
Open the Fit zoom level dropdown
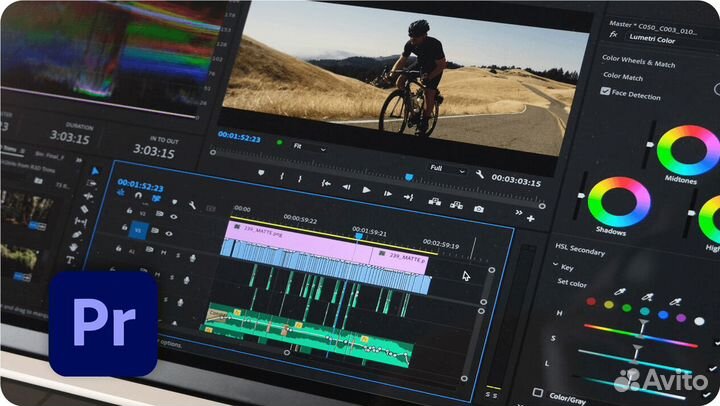(x=312, y=149)
